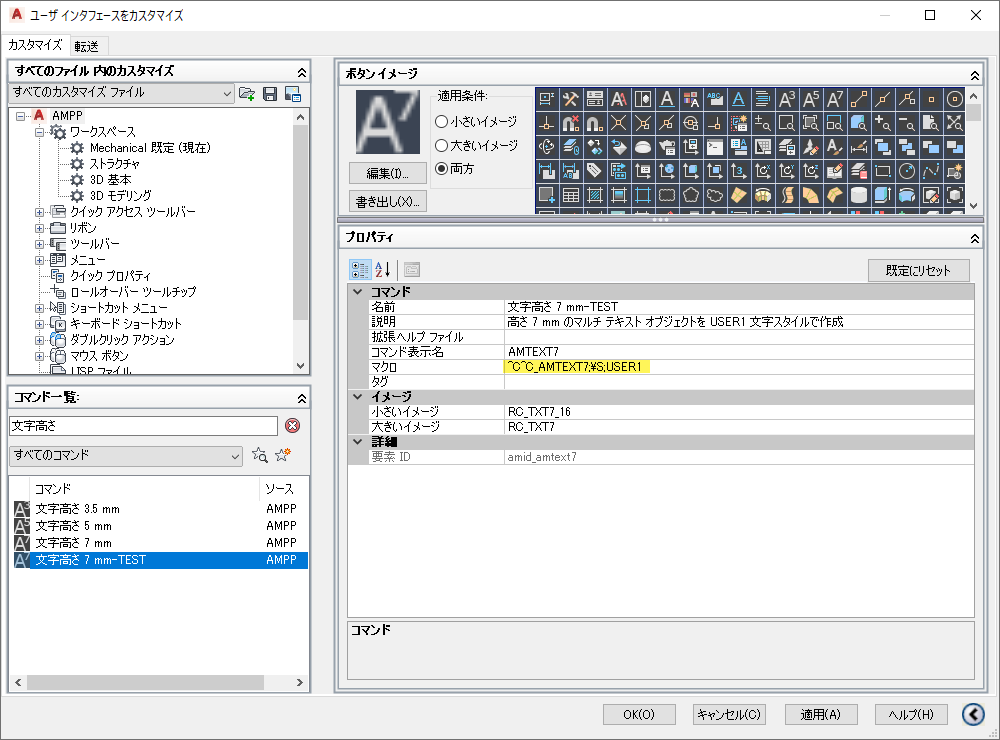This screenshot has height=740, width=1000.
Task: Pick the price tag icon
Action: tap(594, 170)
